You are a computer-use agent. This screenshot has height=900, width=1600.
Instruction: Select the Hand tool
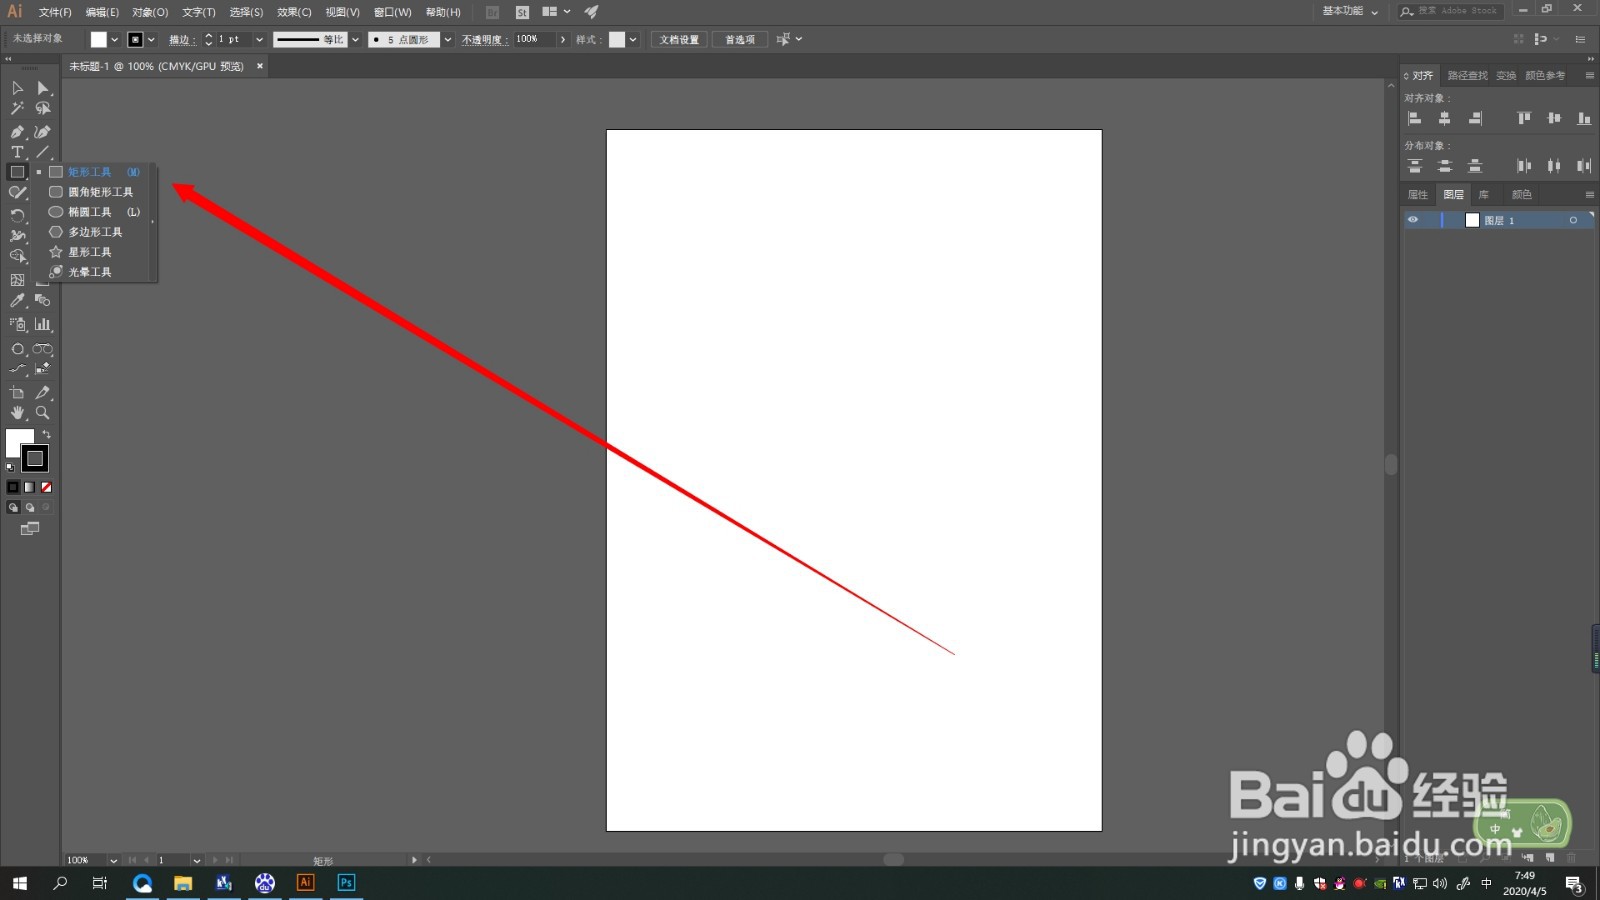[x=17, y=412]
